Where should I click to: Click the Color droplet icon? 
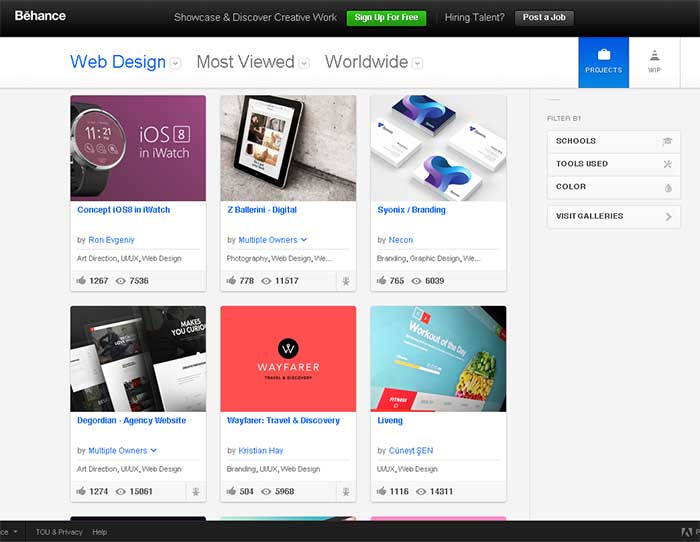pyautogui.click(x=668, y=188)
